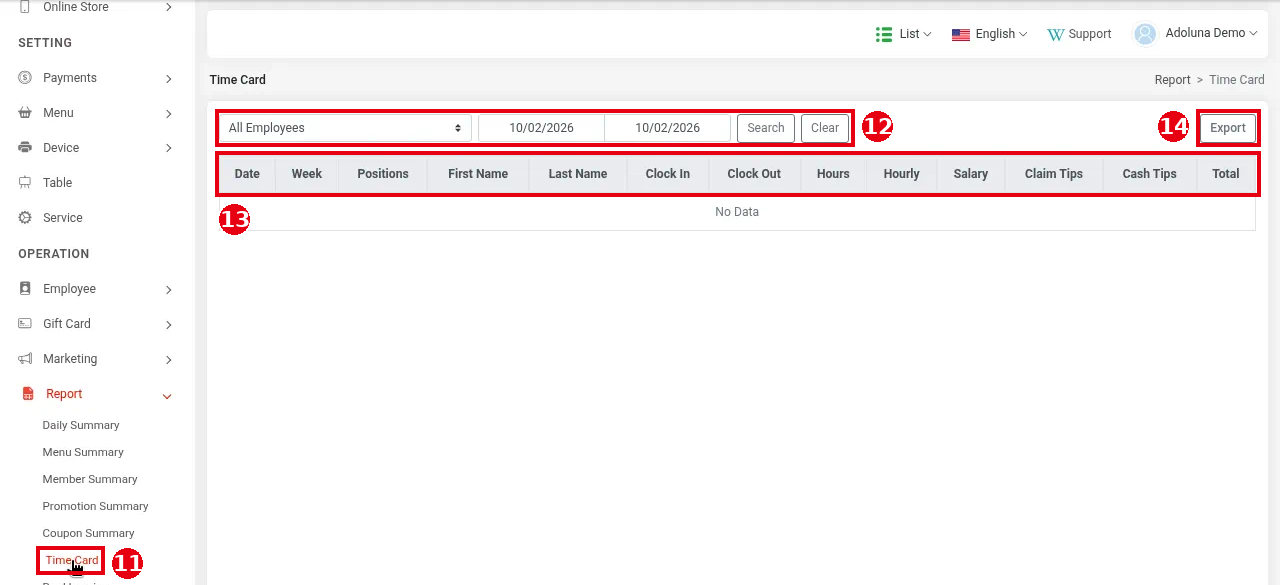
Task: Click the Menu basket icon in sidebar
Action: [25, 113]
